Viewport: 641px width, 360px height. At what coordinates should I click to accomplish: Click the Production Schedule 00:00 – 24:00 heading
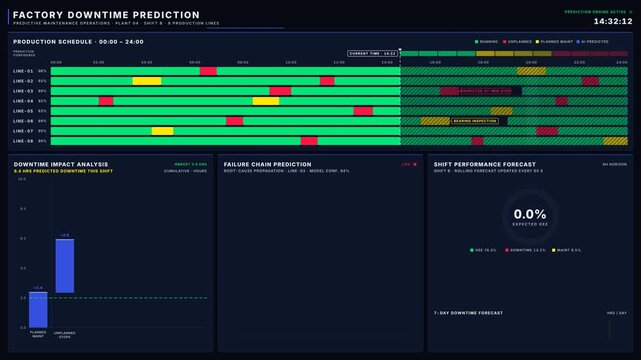[78, 42]
